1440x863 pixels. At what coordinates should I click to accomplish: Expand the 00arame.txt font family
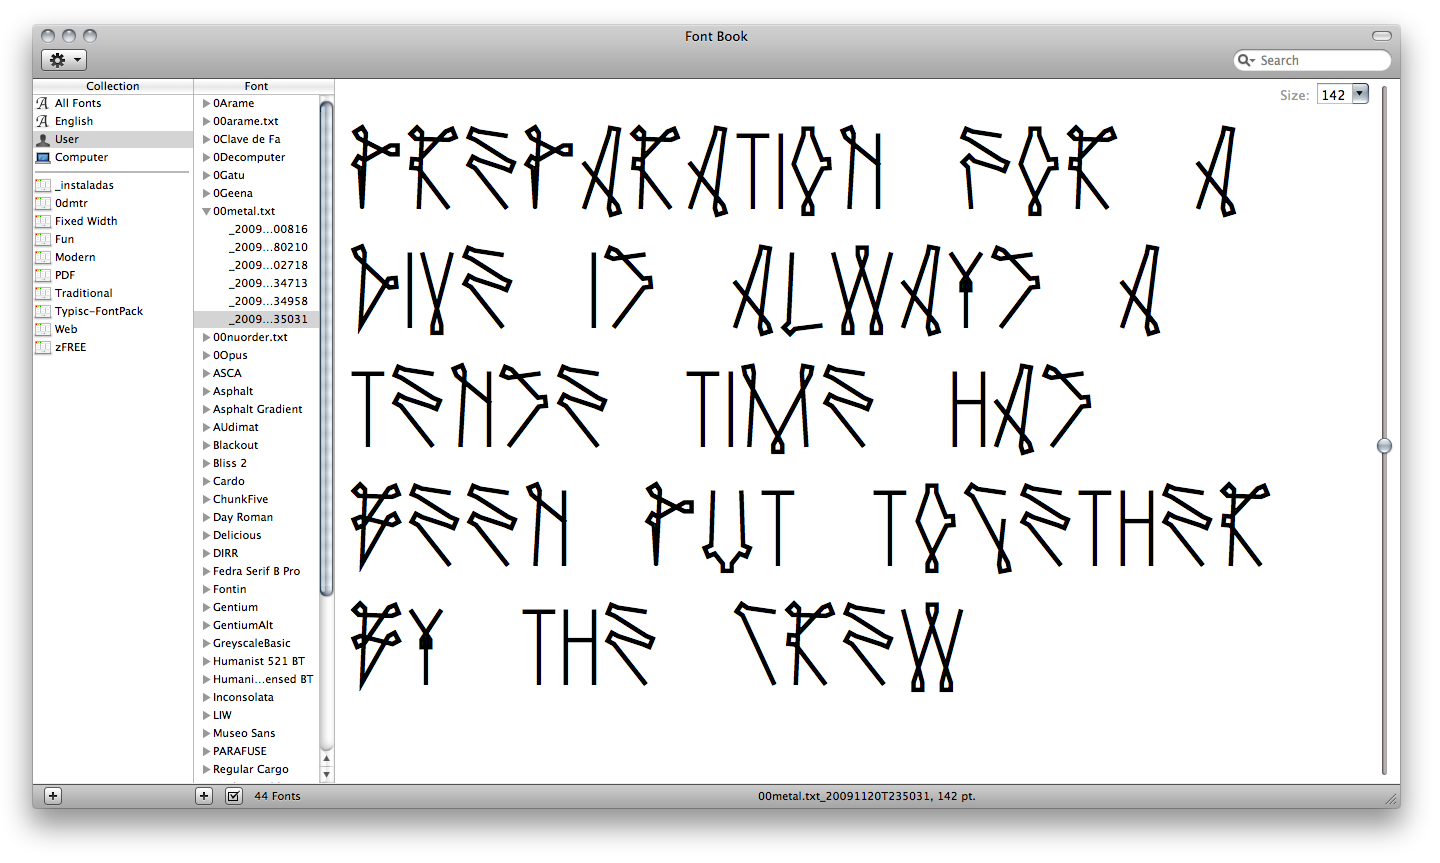[x=207, y=121]
